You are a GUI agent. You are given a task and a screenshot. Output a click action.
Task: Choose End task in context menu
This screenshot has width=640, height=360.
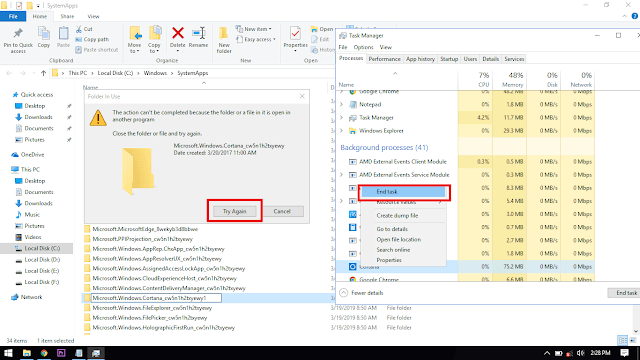coord(404,191)
